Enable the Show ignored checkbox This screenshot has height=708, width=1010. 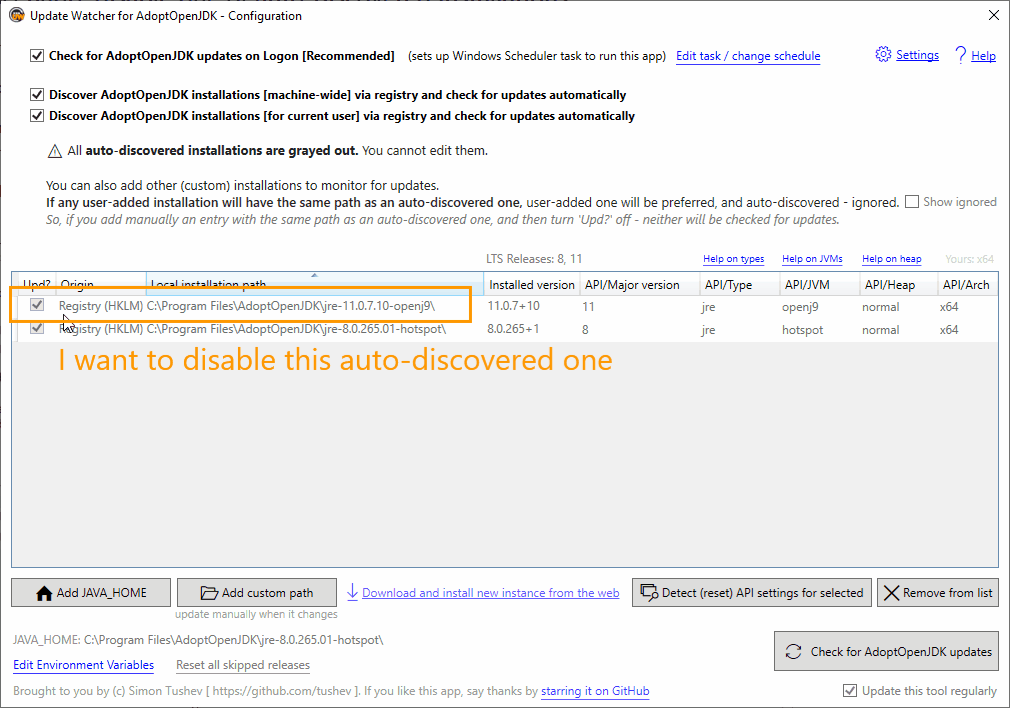click(911, 202)
